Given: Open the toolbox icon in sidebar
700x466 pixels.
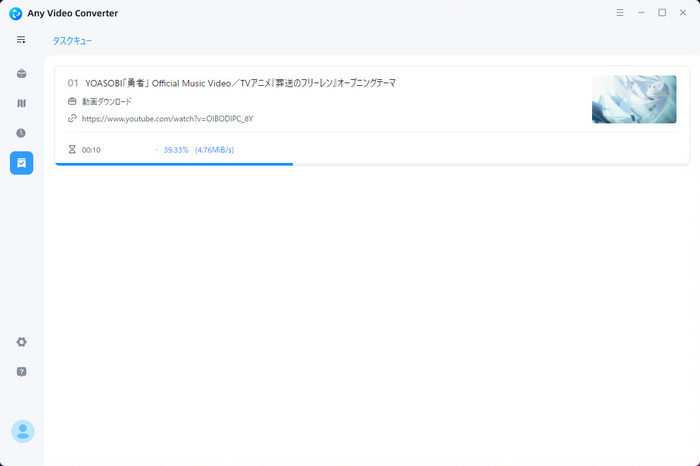Looking at the screenshot, I should [21, 73].
